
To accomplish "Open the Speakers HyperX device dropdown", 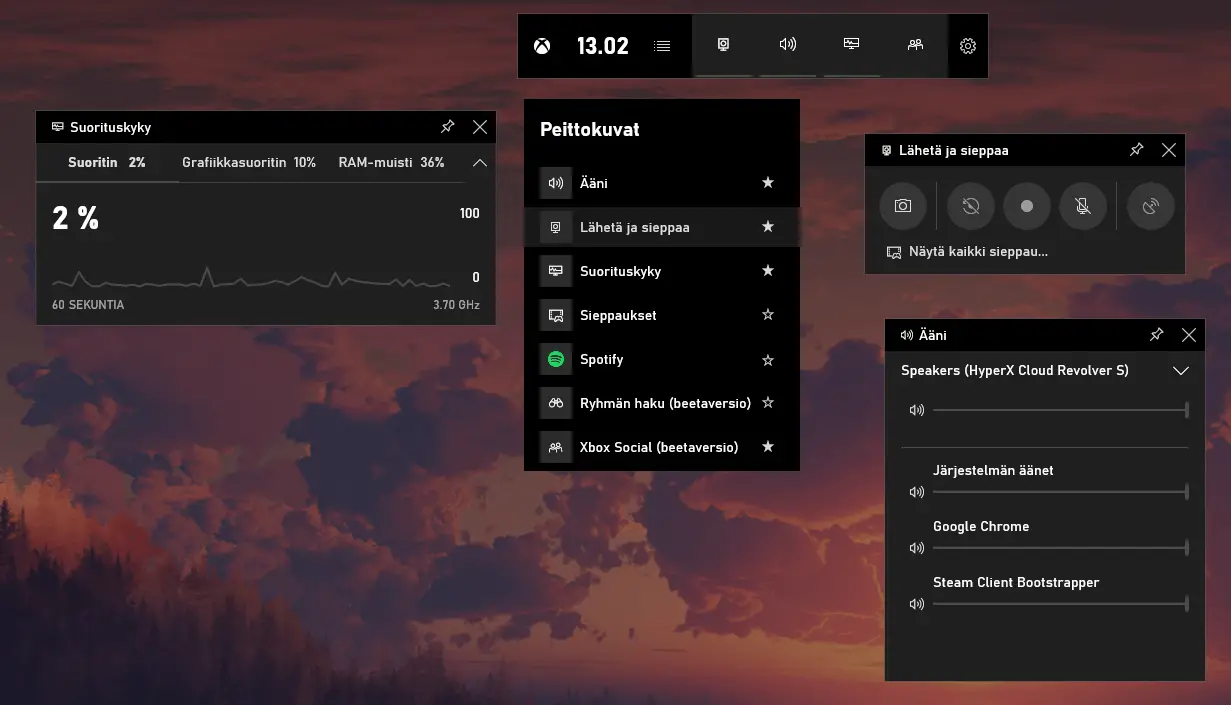I will [1181, 370].
